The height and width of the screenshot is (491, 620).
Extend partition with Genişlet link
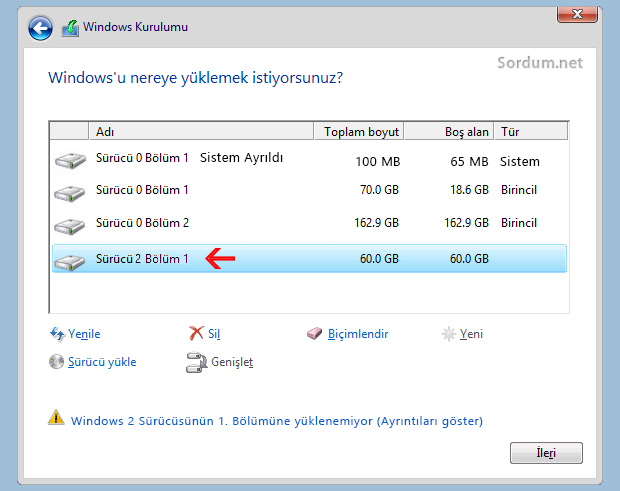coord(232,362)
